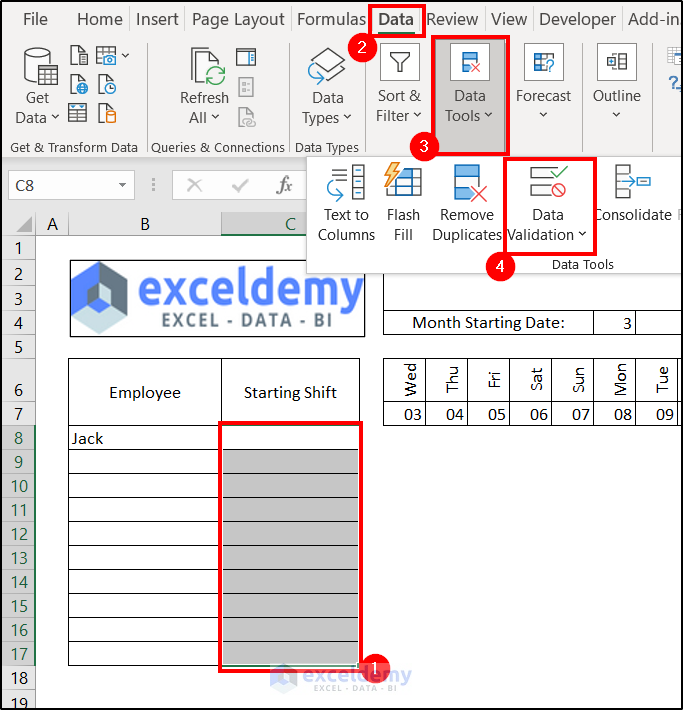Open the File tab

(x=35, y=19)
